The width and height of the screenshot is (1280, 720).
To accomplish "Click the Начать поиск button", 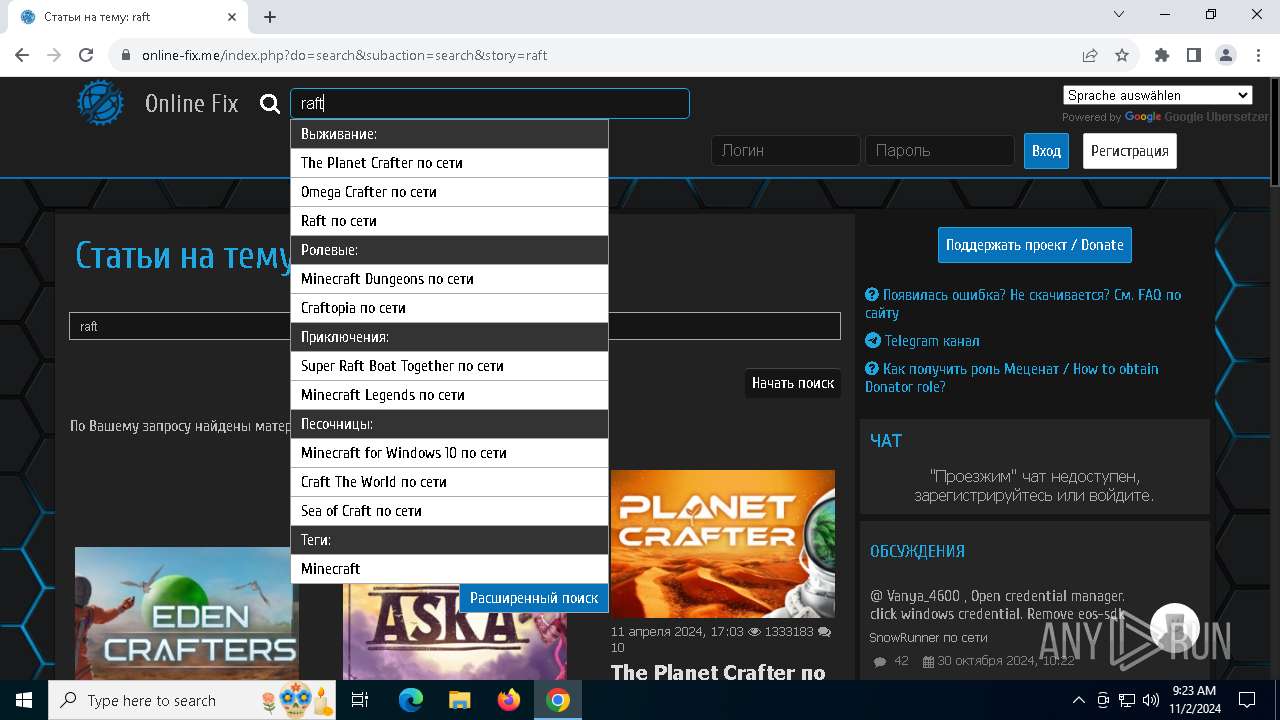I will click(x=793, y=383).
